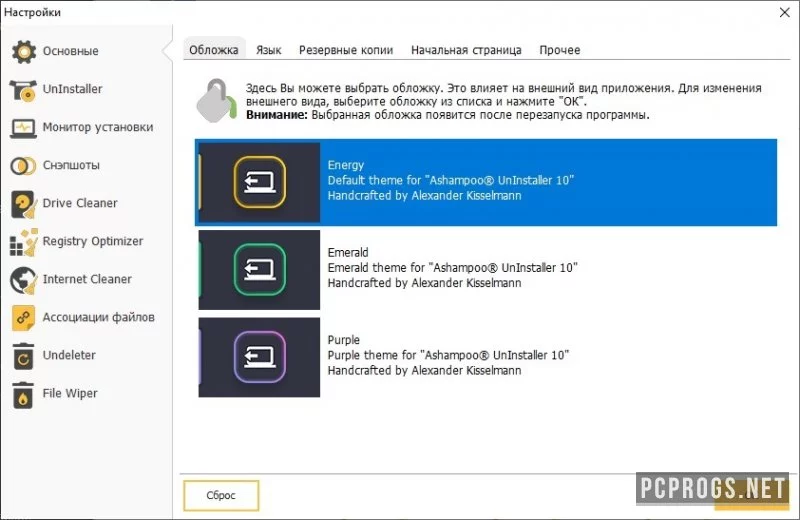Switch to the Обложка tab
This screenshot has width=800, height=520.
[x=214, y=50]
